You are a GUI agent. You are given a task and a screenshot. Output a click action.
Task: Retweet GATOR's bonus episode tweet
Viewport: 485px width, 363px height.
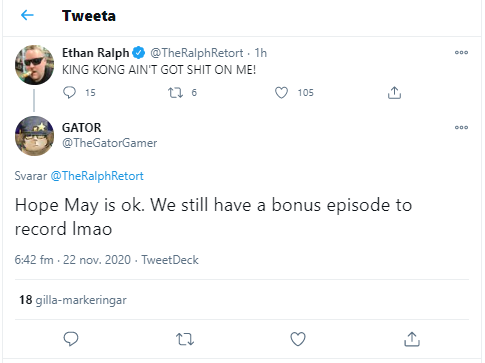(x=185, y=339)
